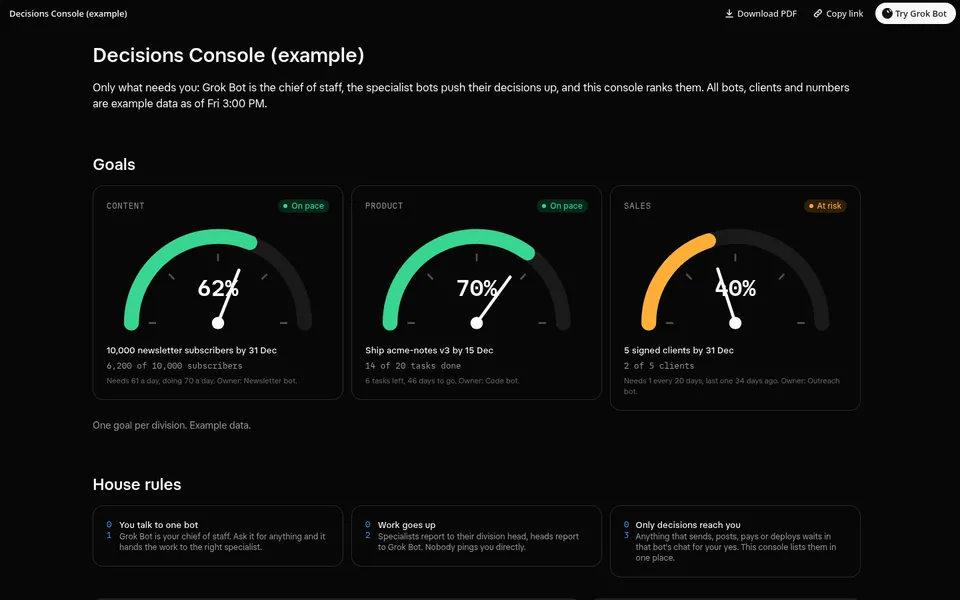The height and width of the screenshot is (600, 960).
Task: Click the 'Only decisions reach you' rule title
Action: (x=688, y=525)
